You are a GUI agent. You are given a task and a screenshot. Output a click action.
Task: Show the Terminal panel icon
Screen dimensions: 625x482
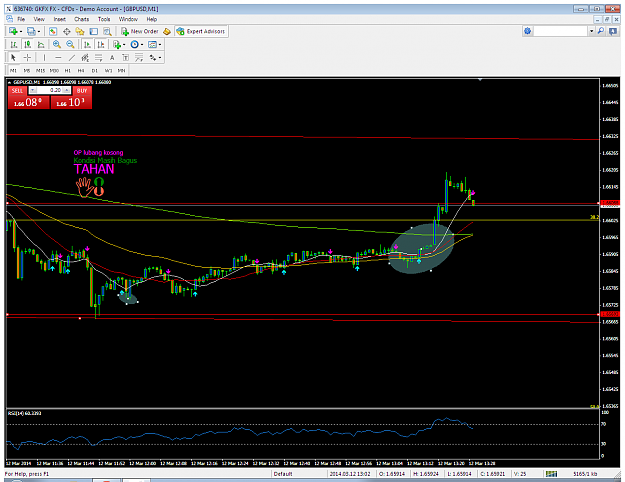coord(94,31)
